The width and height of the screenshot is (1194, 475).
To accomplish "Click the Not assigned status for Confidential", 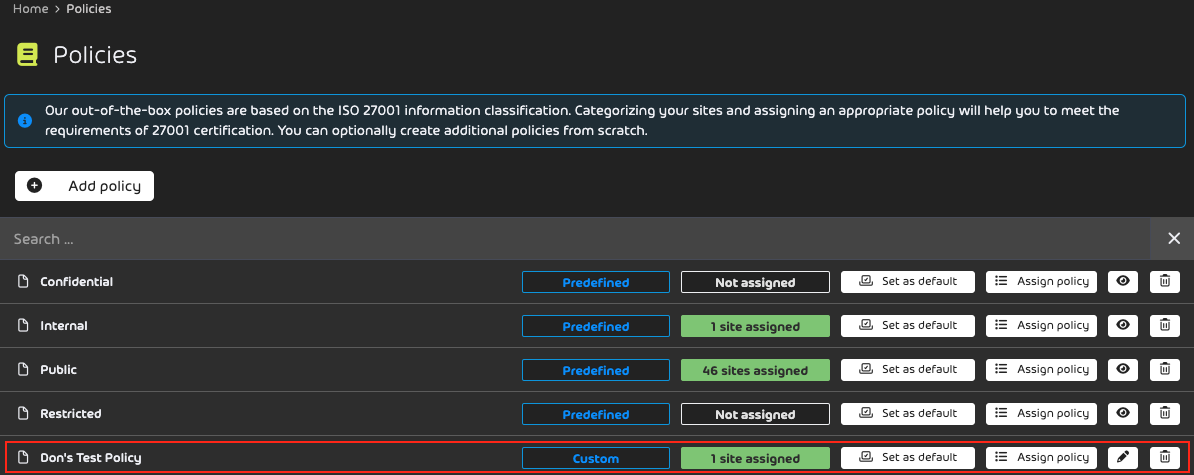I will point(755,282).
